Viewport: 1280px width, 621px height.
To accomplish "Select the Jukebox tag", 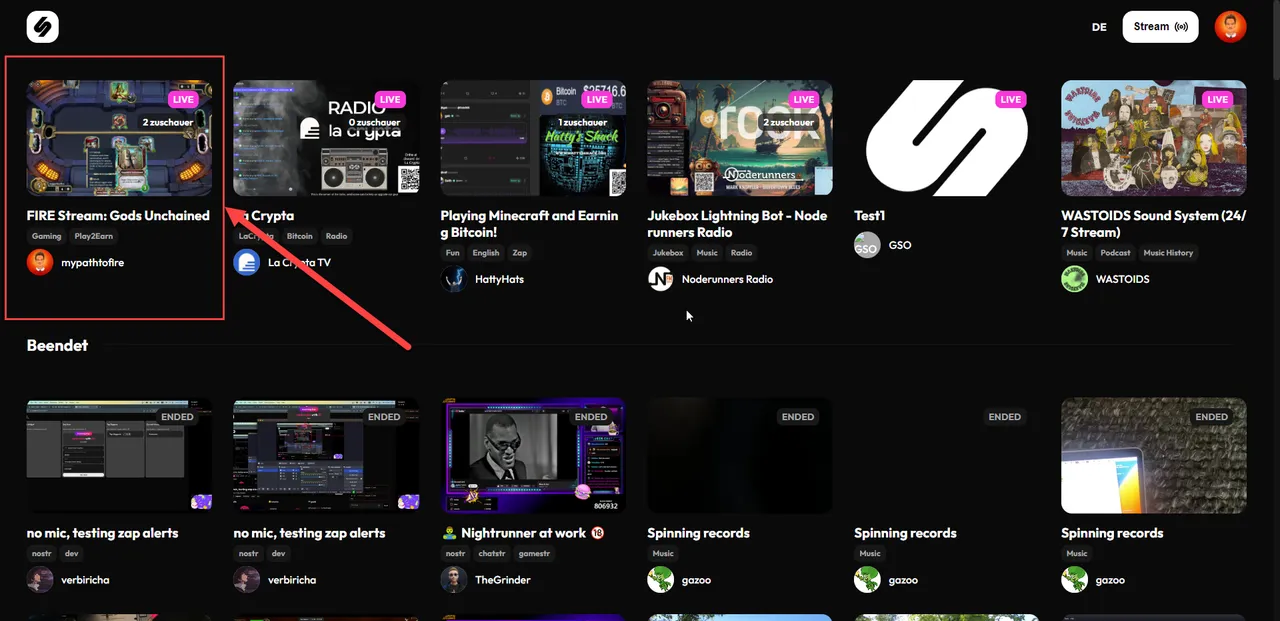I will click(x=669, y=253).
